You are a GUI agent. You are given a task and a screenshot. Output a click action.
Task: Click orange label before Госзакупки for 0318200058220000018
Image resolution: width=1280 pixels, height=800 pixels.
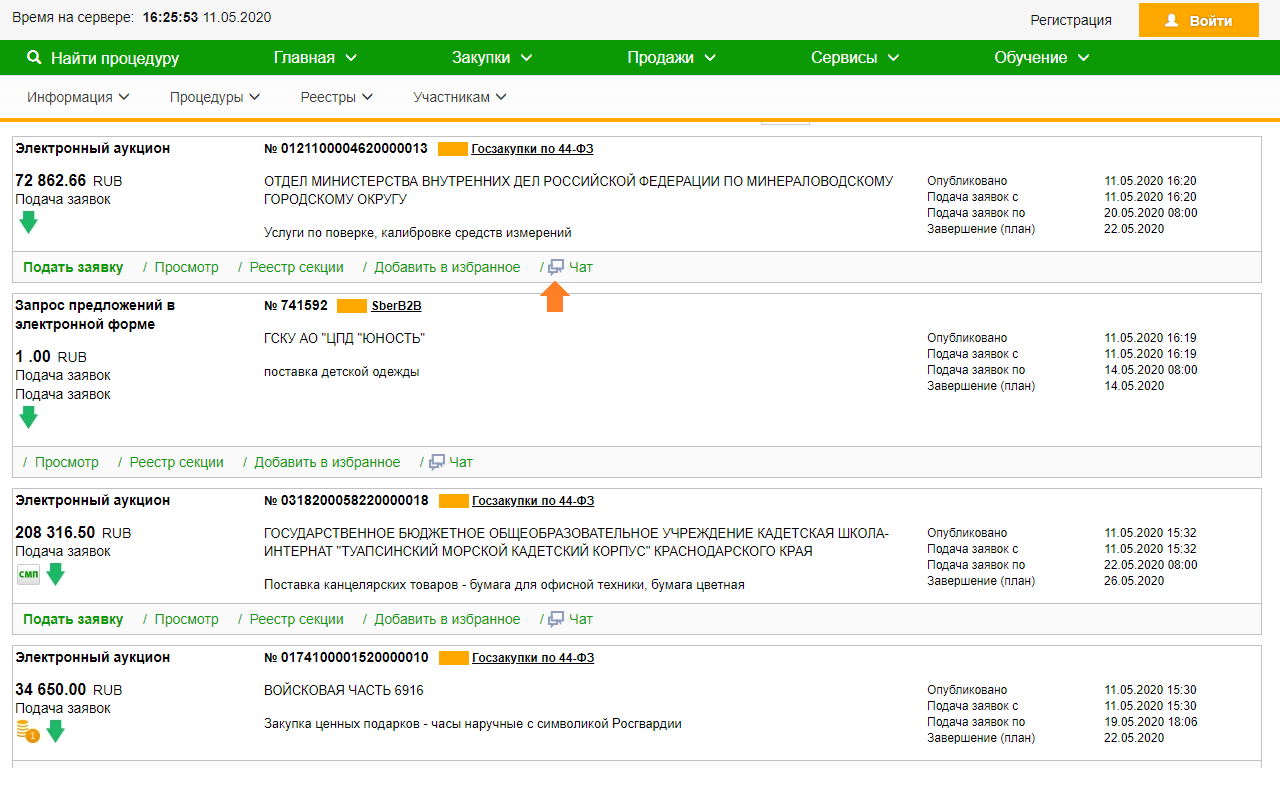[454, 501]
